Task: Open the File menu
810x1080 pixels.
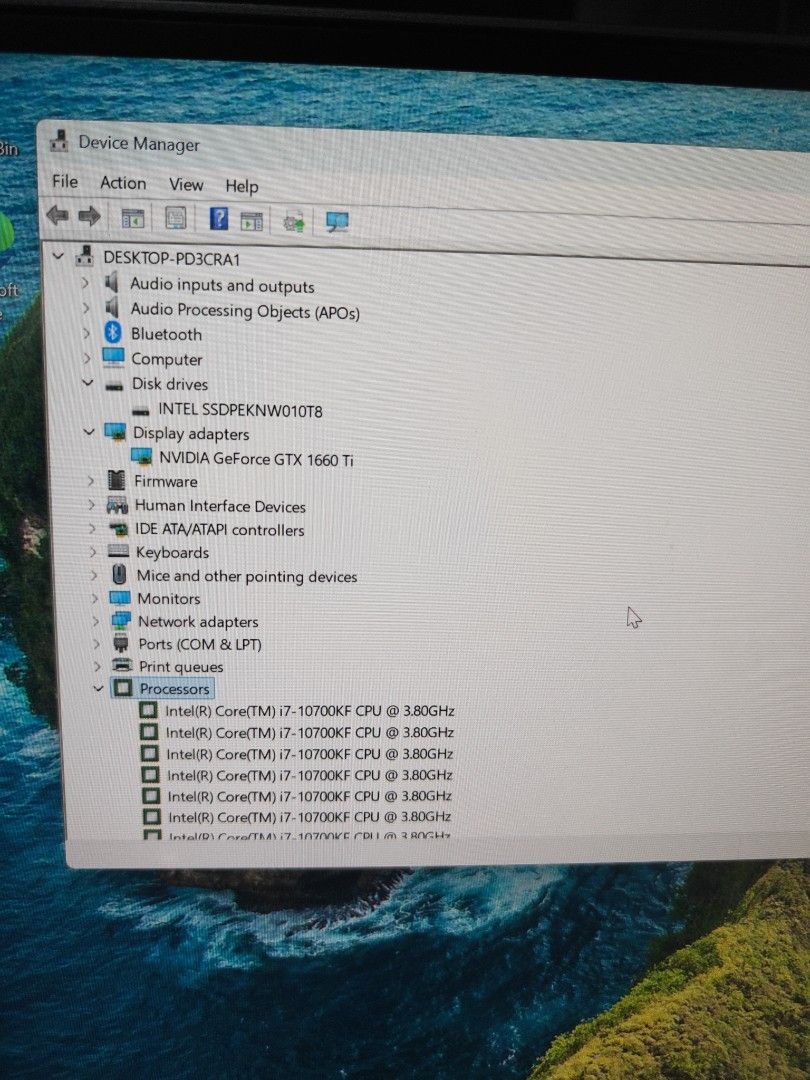Action: tap(64, 183)
